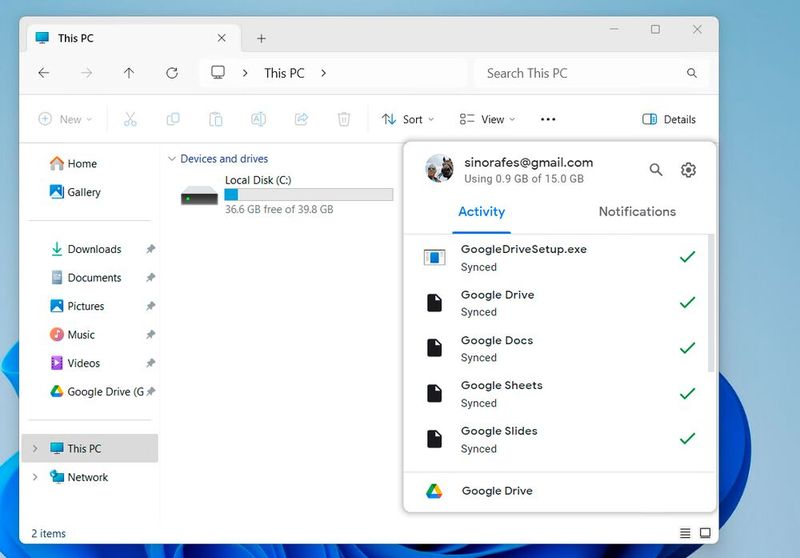Close the This PC tab

221,38
